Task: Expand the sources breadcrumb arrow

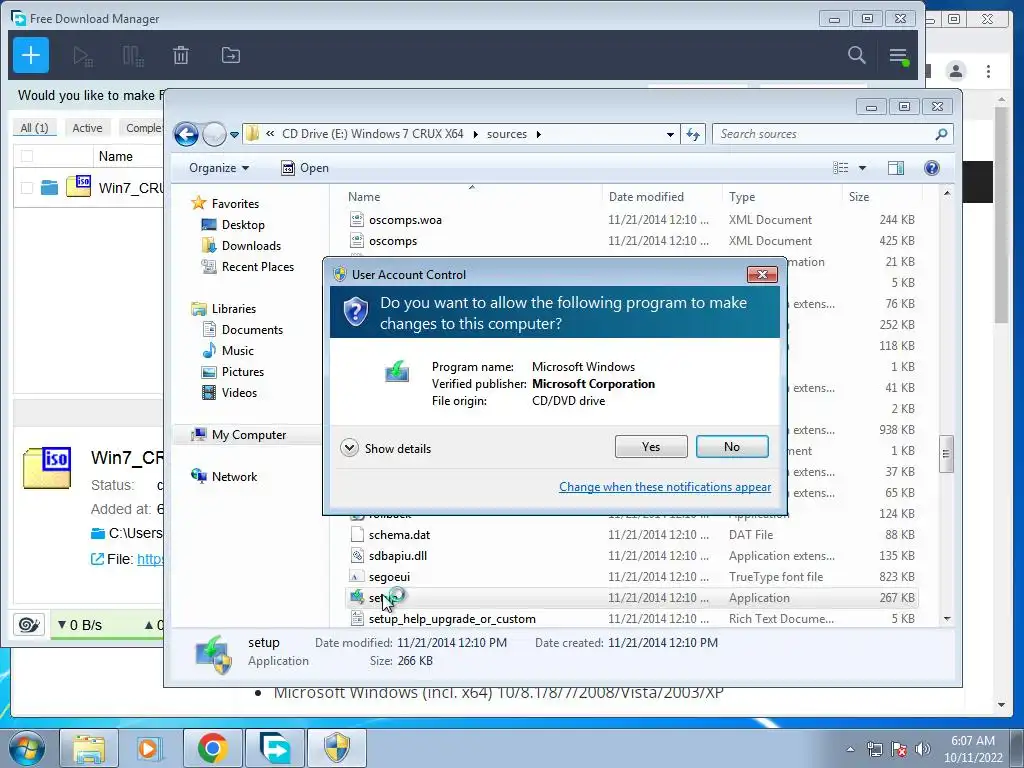Action: click(x=538, y=135)
